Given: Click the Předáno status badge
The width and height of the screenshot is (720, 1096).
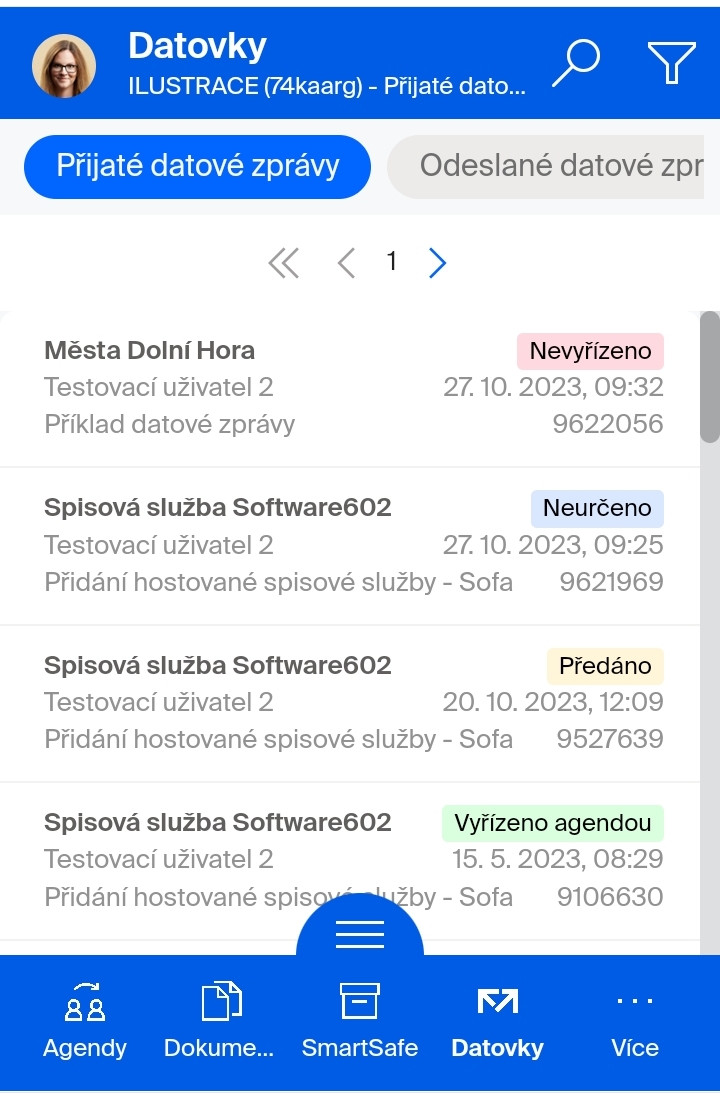Looking at the screenshot, I should 605,666.
